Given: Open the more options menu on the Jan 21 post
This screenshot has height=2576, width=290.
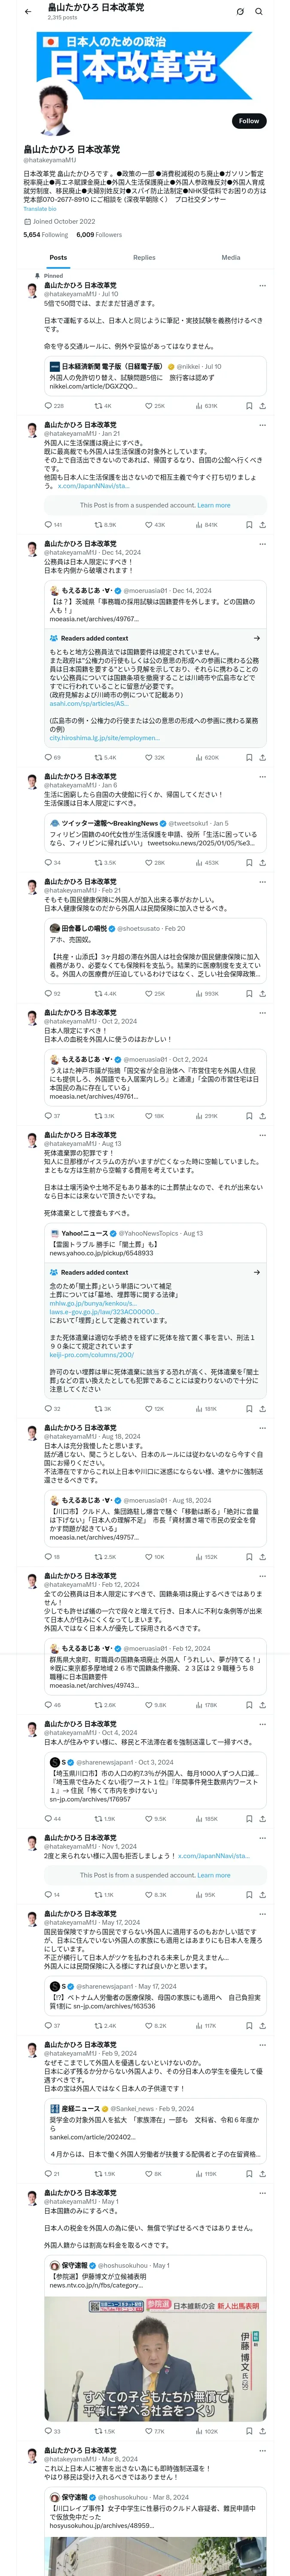Looking at the screenshot, I should click(263, 426).
